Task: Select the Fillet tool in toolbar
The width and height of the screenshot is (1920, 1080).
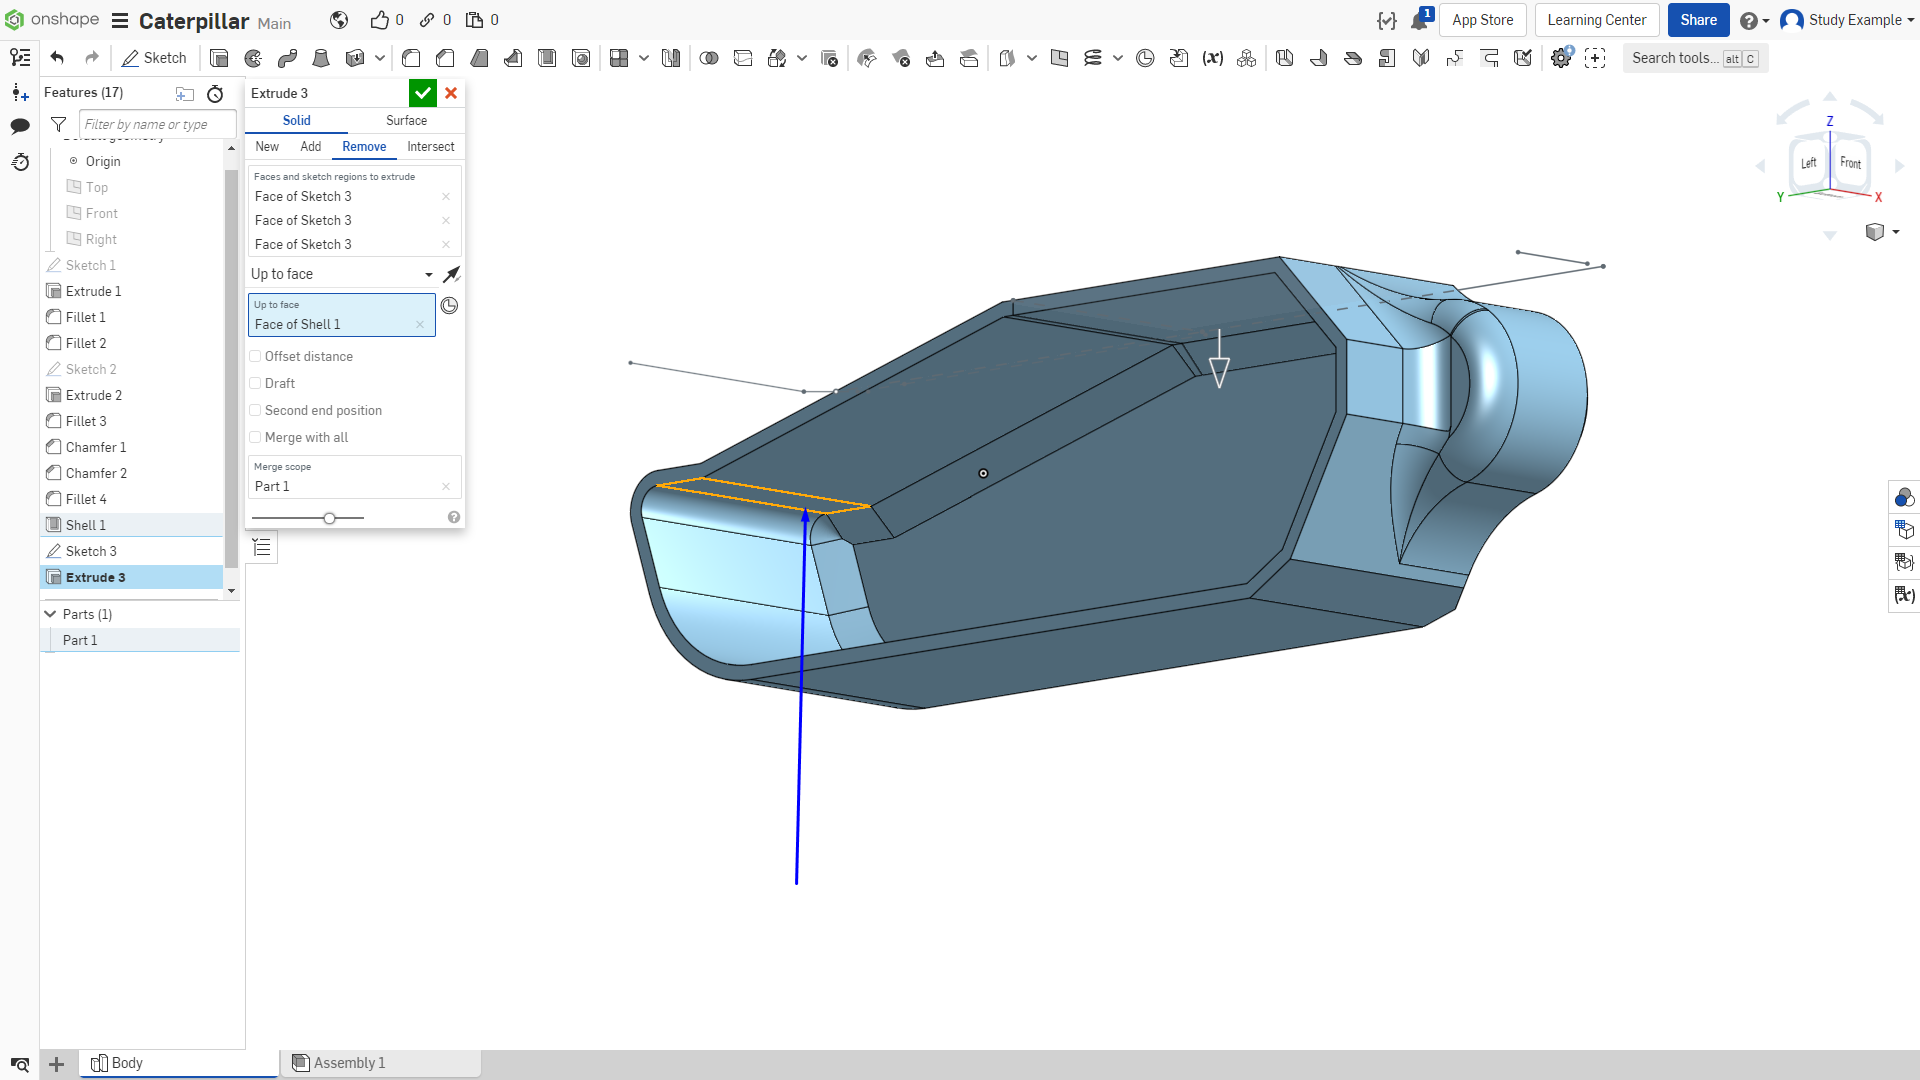Action: pyautogui.click(x=411, y=58)
